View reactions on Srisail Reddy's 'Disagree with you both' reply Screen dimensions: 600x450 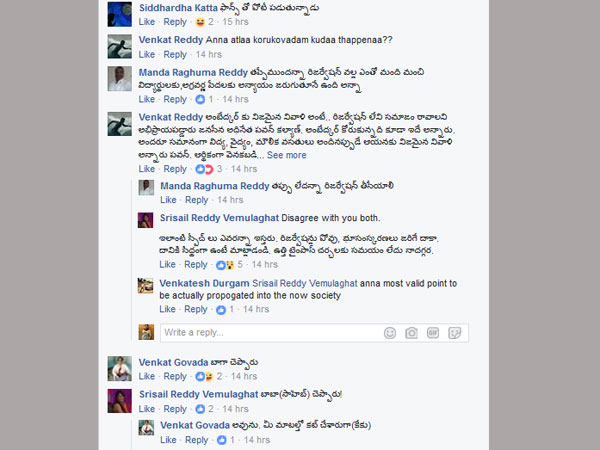tap(229, 265)
